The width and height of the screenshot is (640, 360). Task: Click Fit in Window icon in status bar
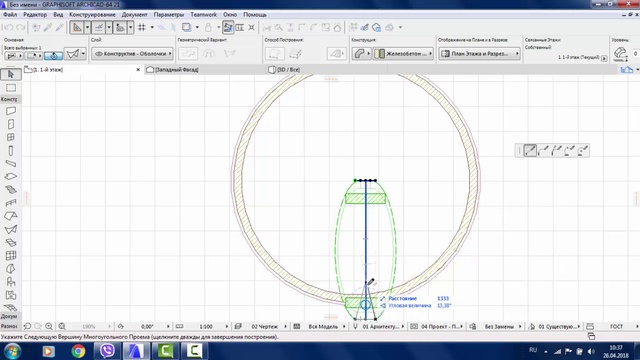[62, 327]
